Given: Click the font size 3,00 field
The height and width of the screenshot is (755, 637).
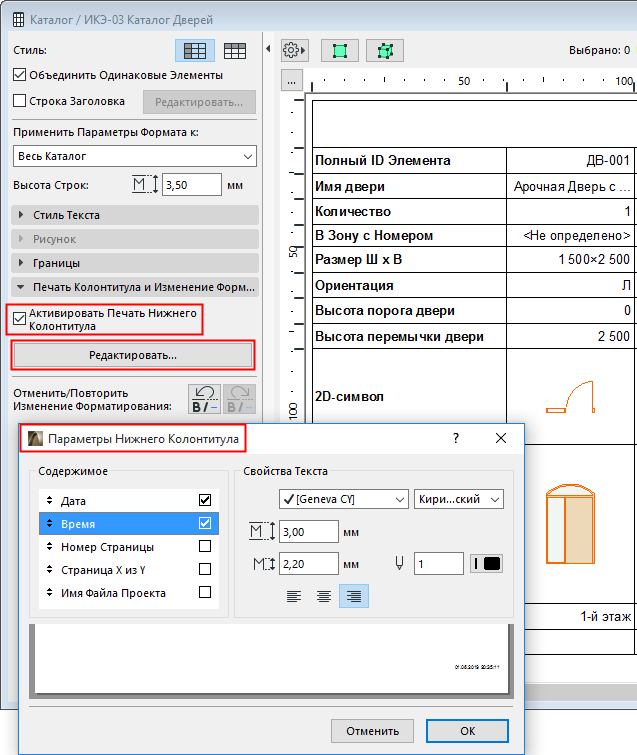Looking at the screenshot, I should pos(309,532).
